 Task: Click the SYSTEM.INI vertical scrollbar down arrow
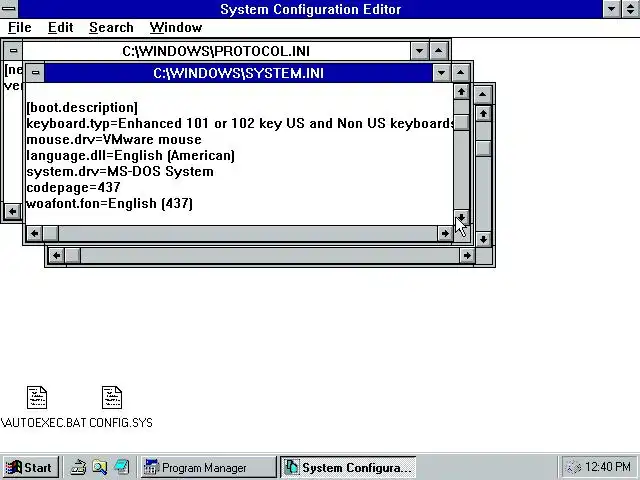pos(461,217)
